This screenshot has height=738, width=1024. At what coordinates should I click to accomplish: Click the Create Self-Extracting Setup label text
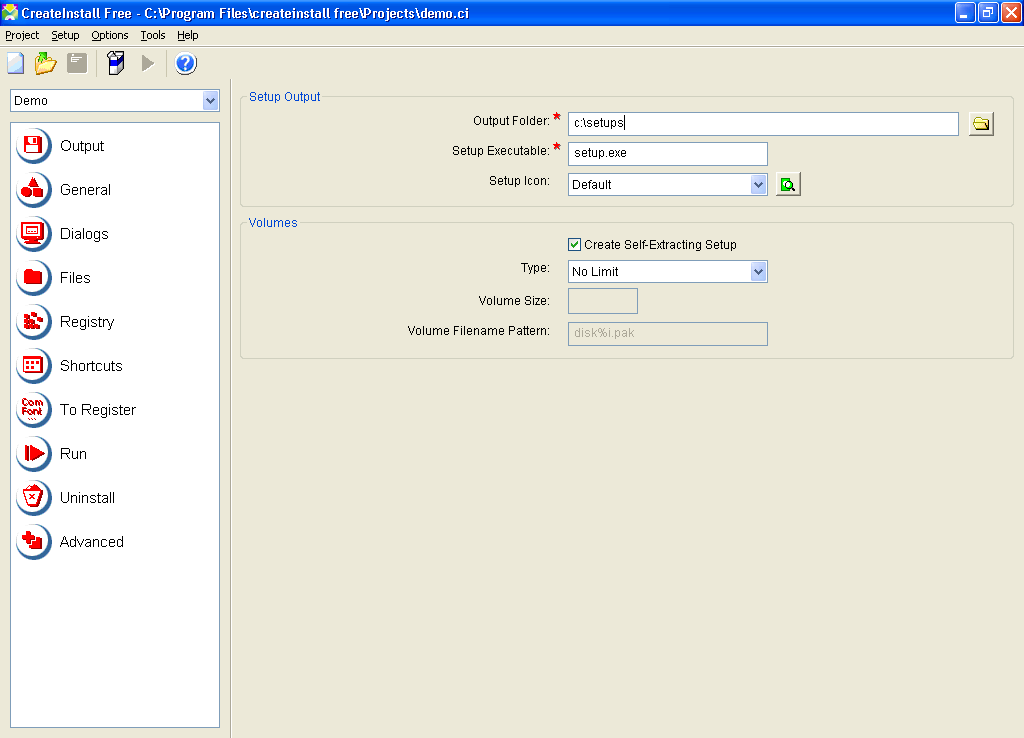click(660, 244)
